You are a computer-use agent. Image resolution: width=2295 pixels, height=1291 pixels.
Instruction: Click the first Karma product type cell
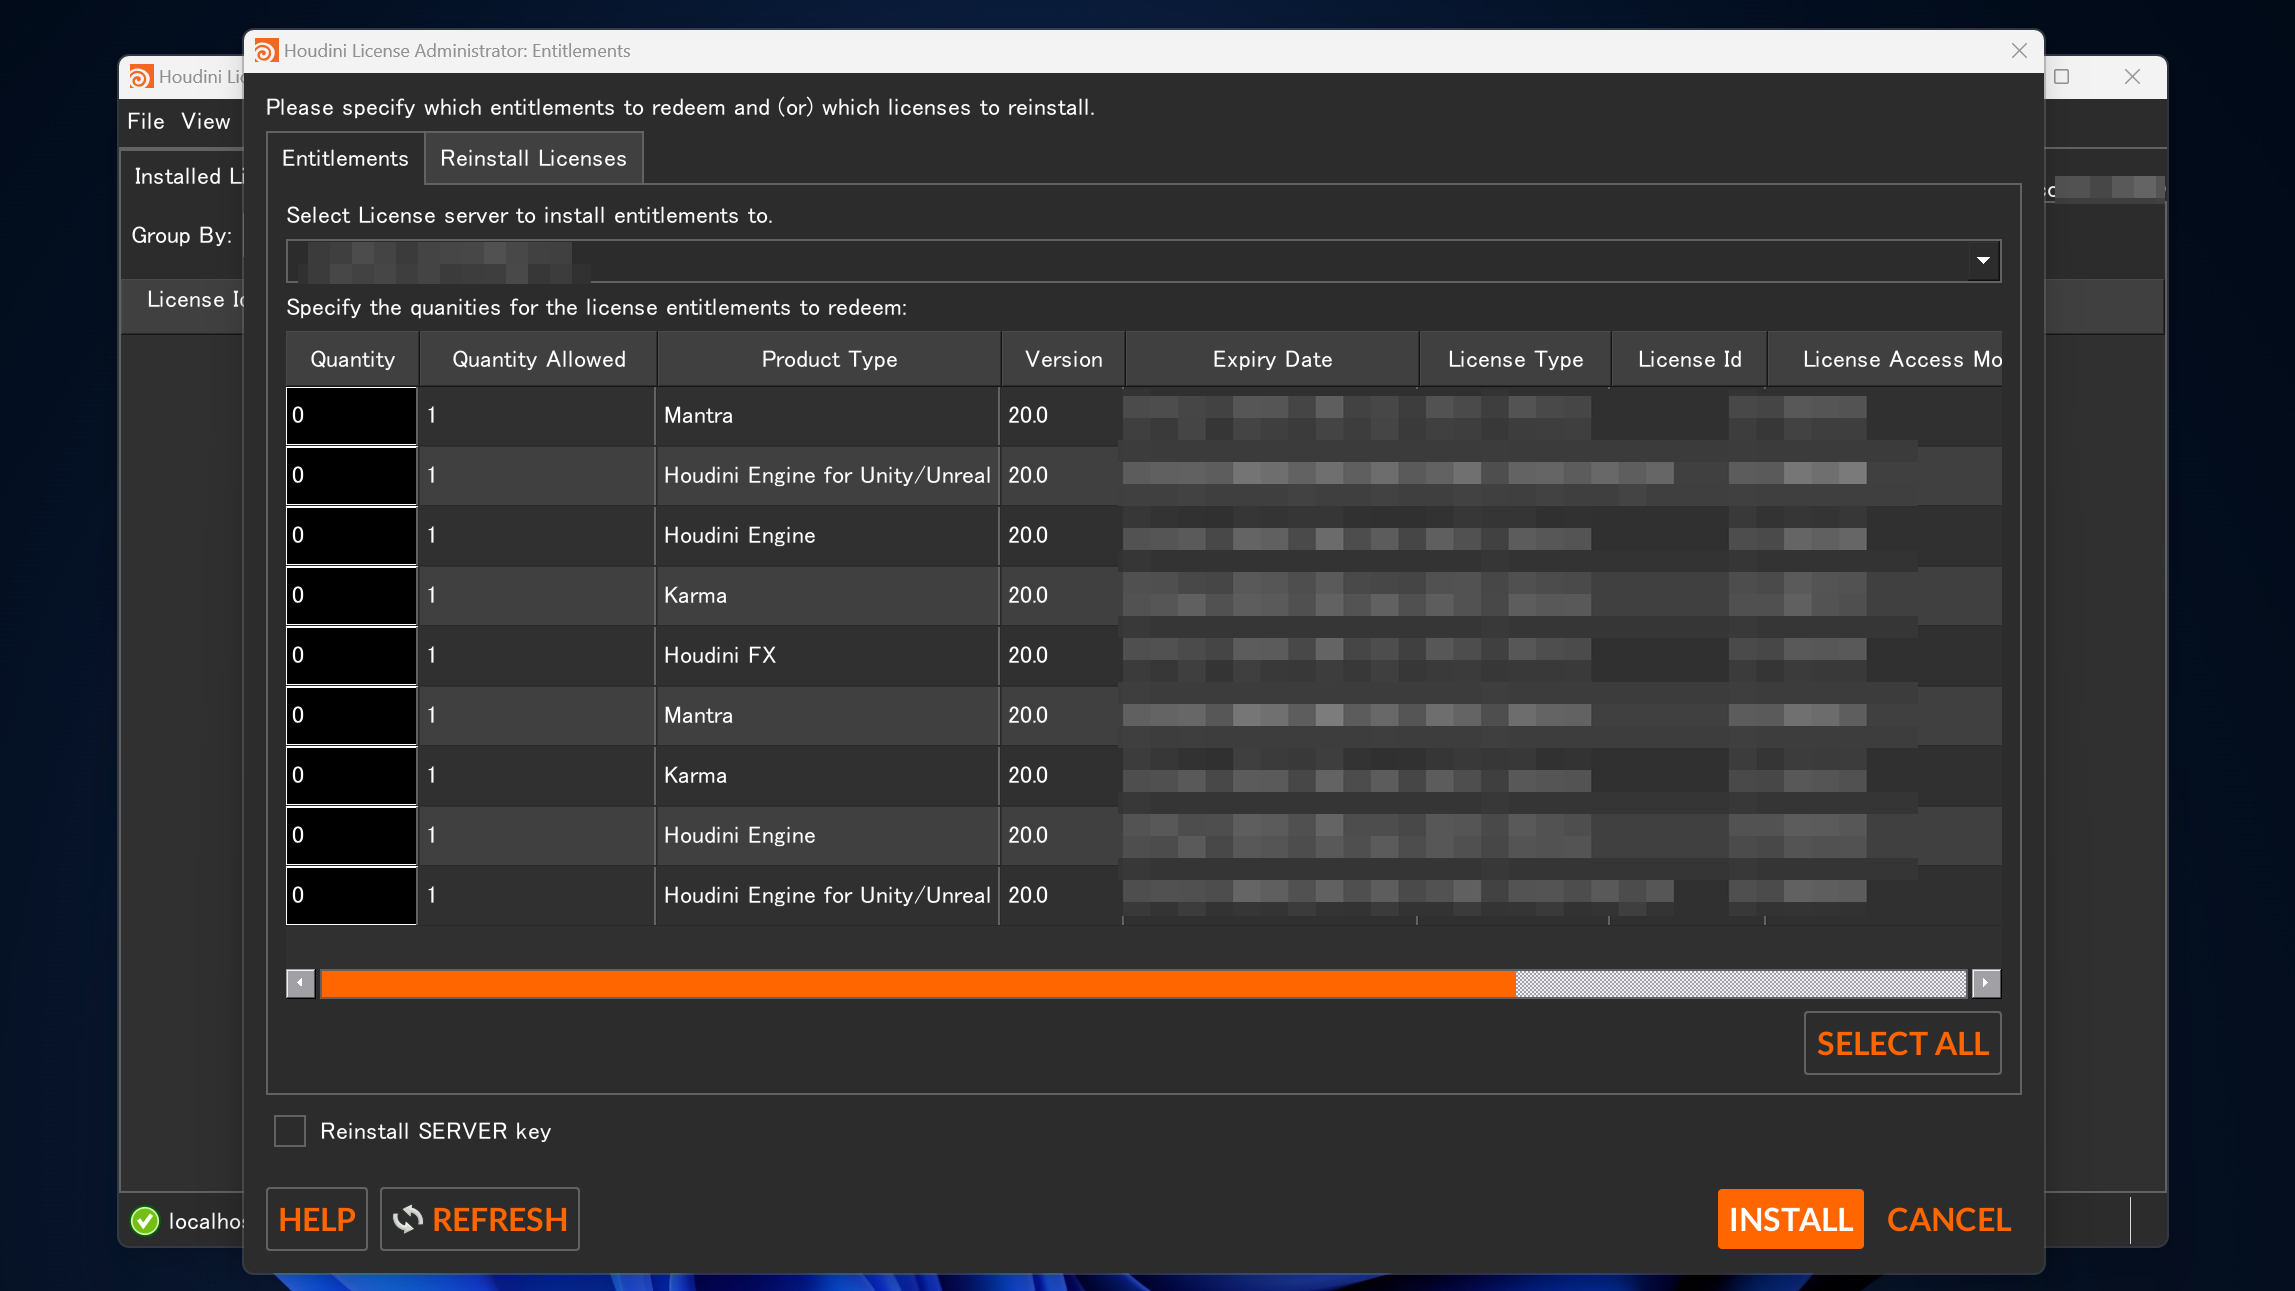coord(827,596)
